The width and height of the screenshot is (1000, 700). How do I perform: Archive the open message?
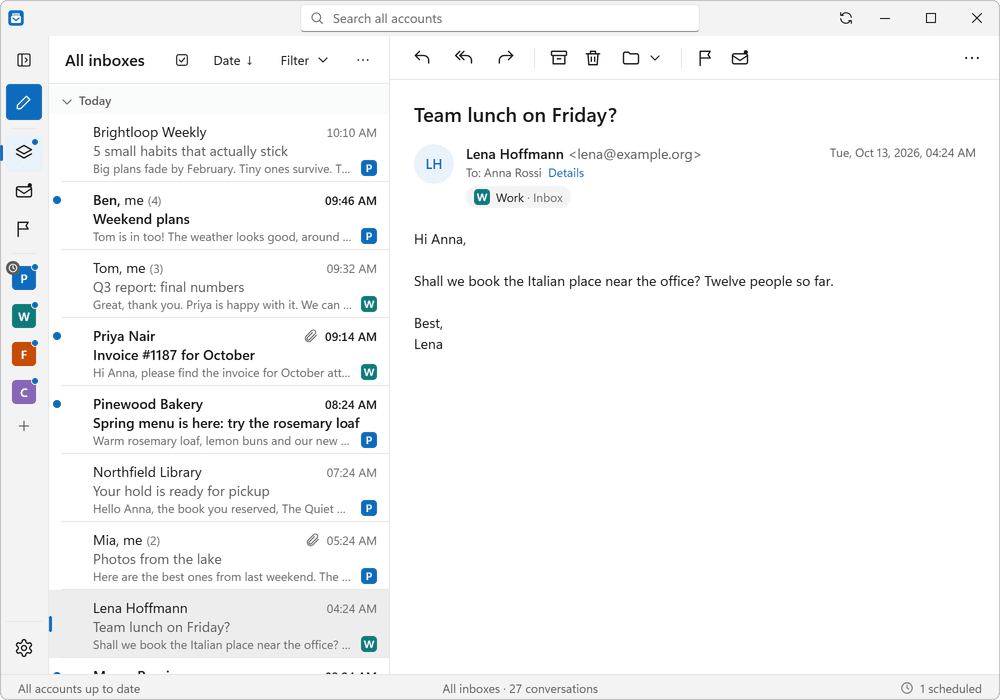[559, 58]
